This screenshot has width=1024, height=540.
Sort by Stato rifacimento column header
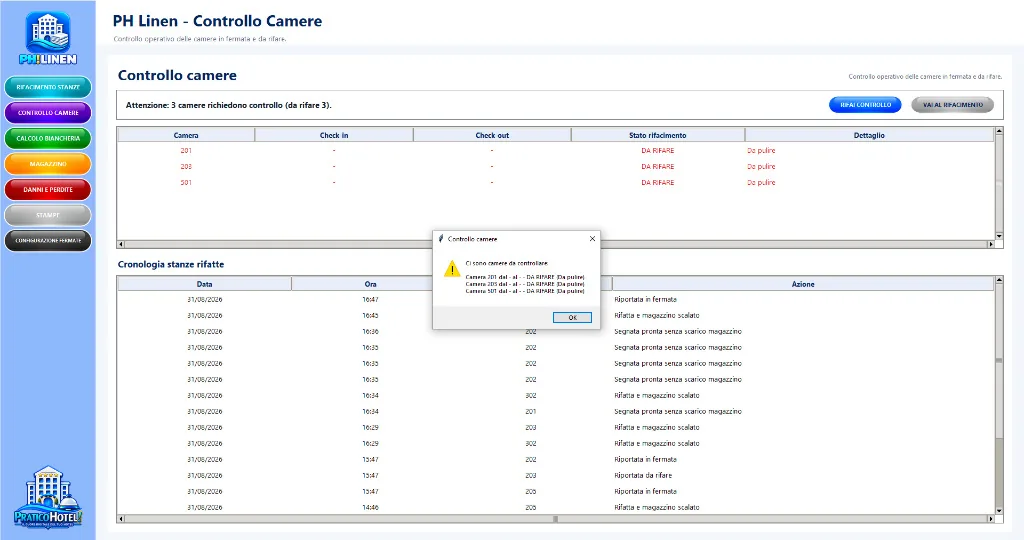click(x=658, y=135)
